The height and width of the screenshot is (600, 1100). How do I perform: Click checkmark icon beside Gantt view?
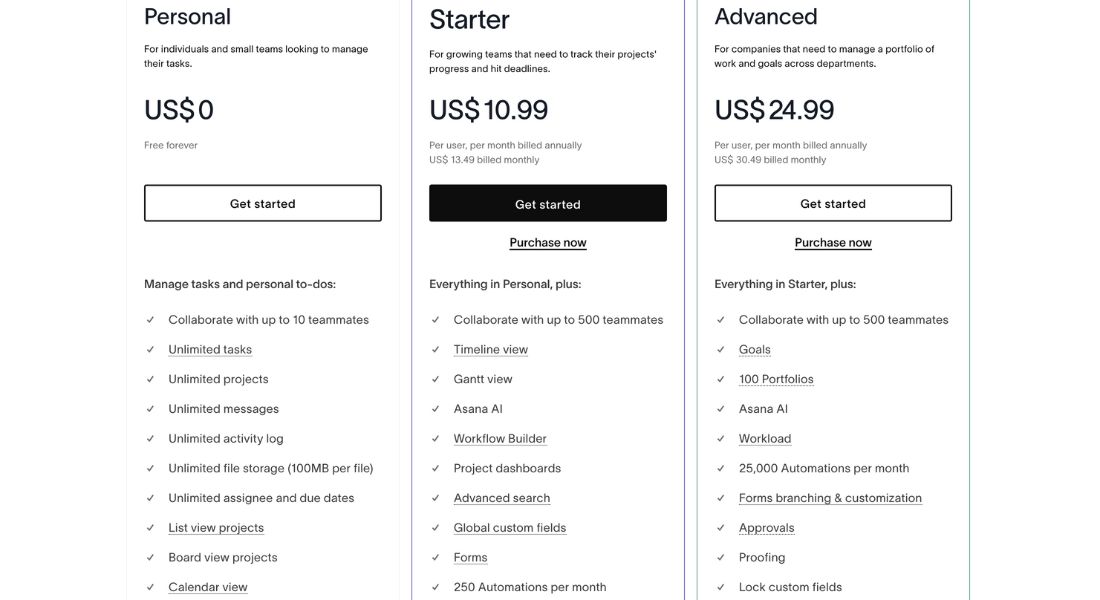coord(436,379)
